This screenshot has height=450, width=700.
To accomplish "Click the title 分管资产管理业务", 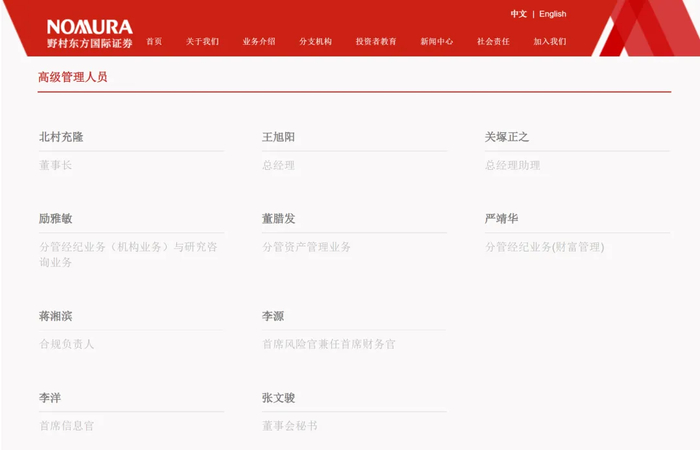I will tap(306, 247).
